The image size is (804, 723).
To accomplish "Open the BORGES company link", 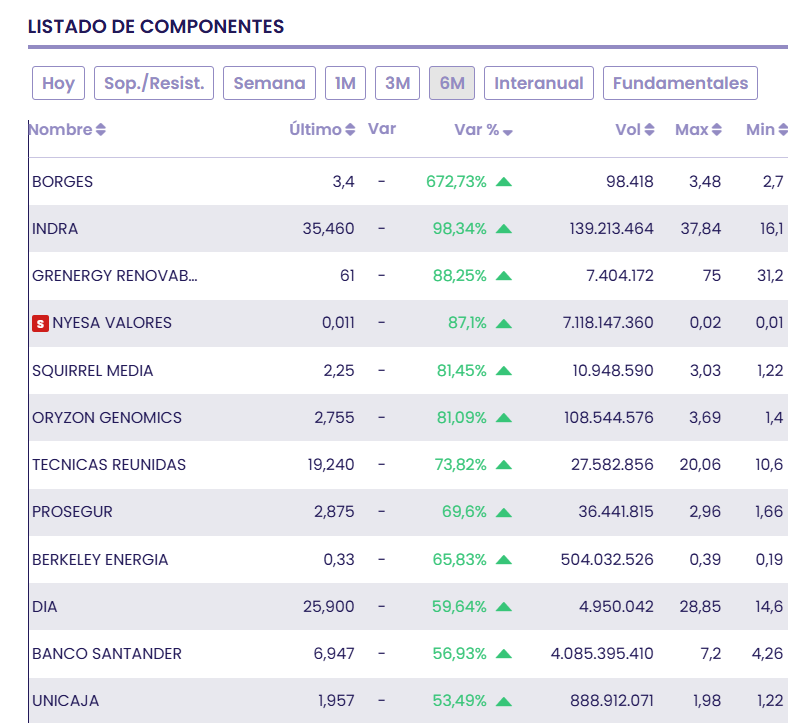I will 63,182.
